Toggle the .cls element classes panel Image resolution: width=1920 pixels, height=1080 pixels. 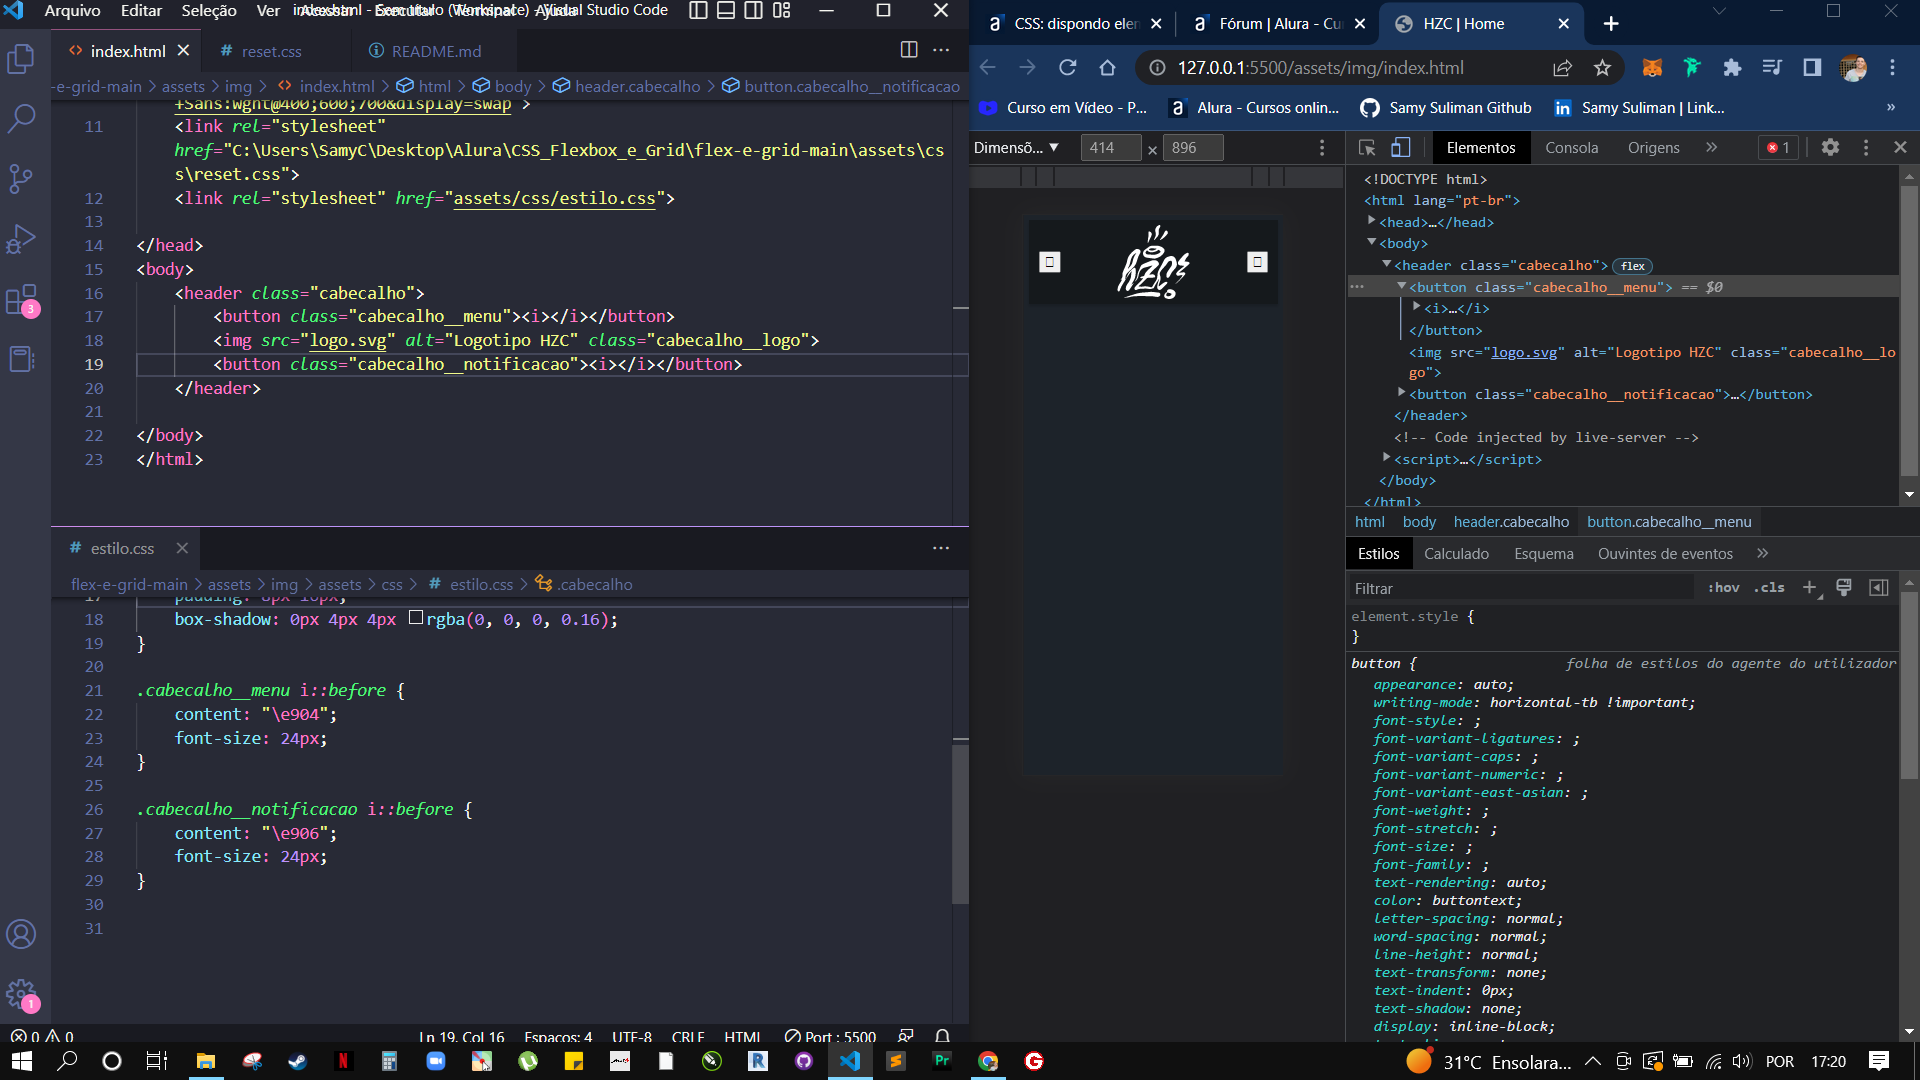(1769, 588)
